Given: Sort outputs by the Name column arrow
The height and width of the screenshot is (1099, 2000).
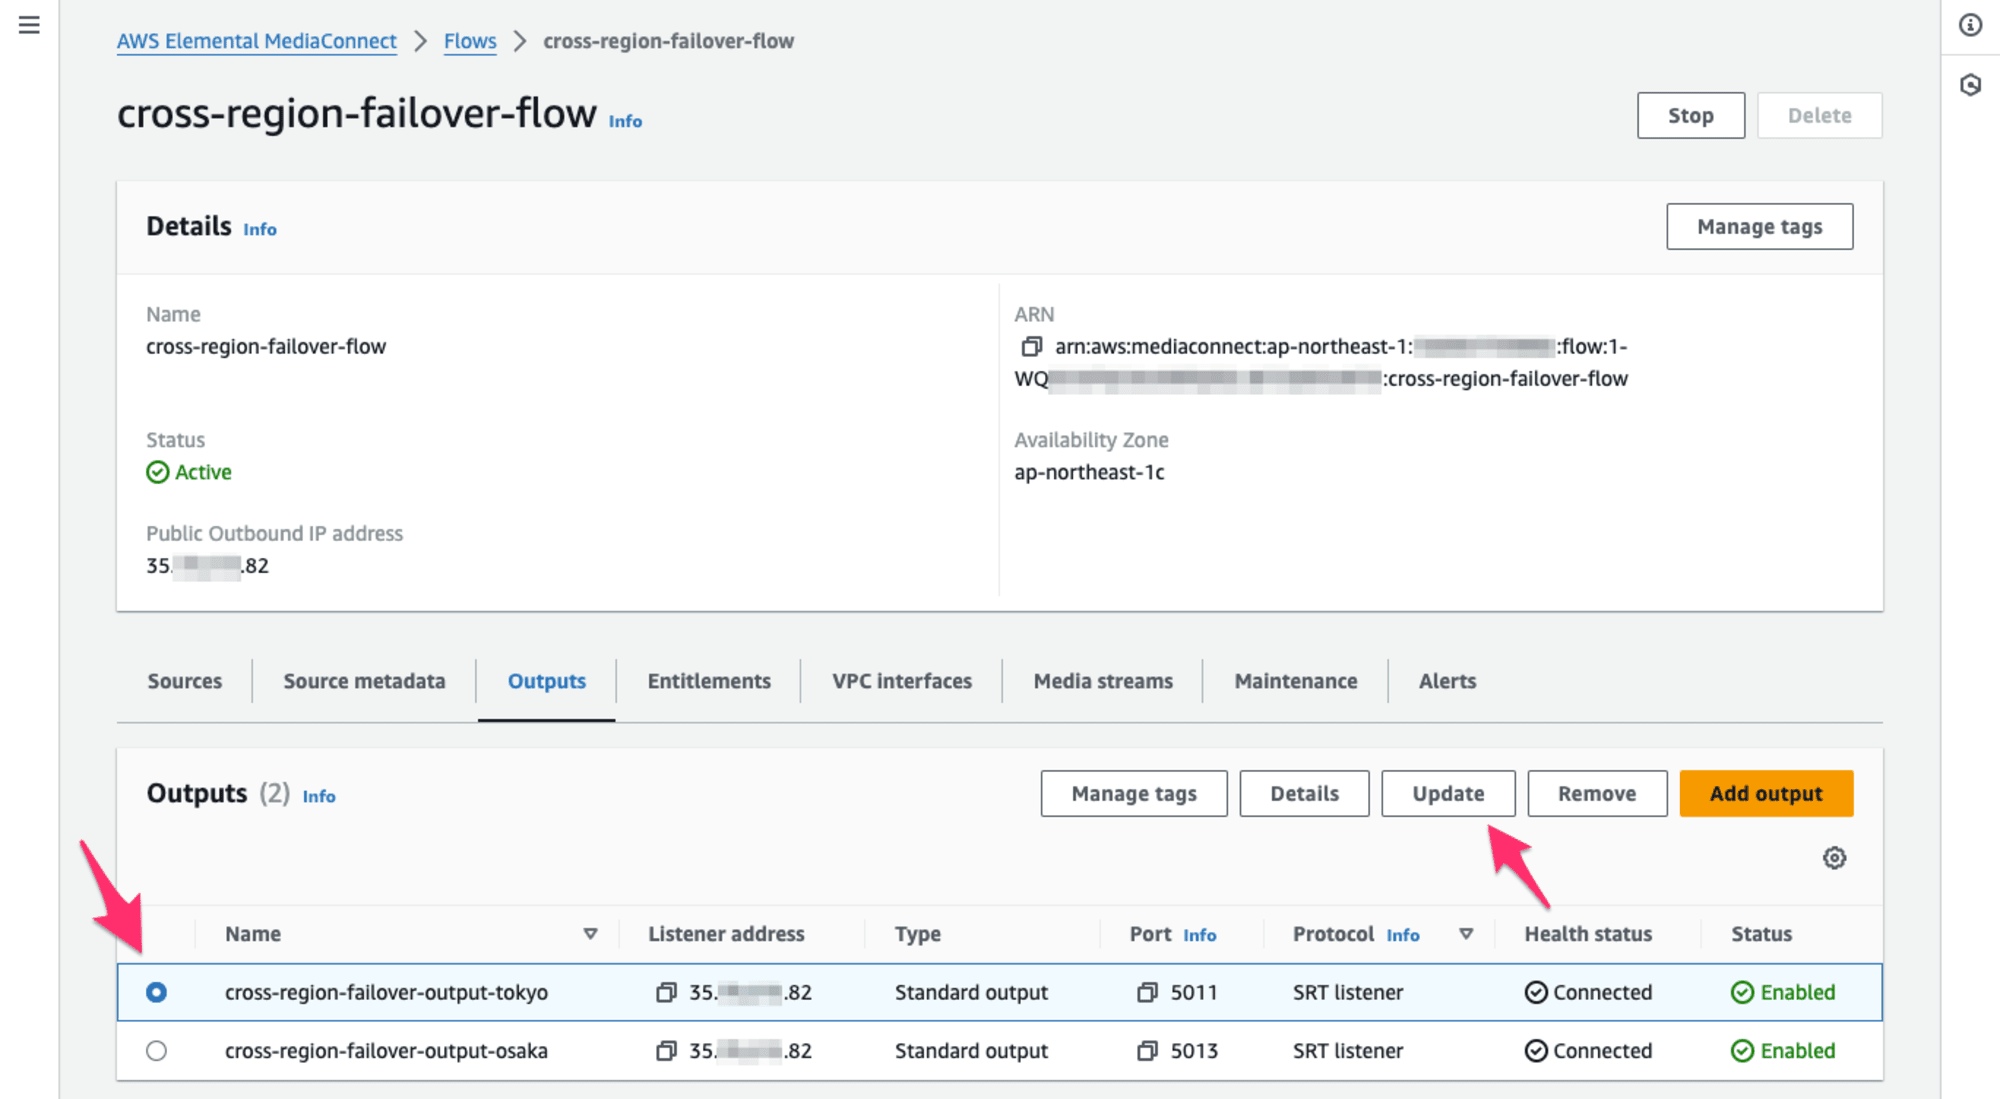Looking at the screenshot, I should tap(590, 934).
